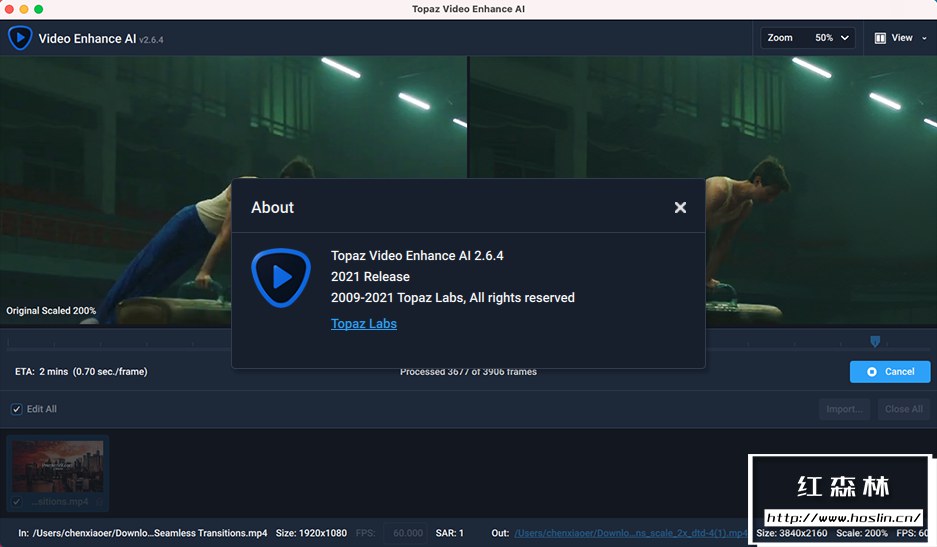Click the stop icon inside the Cancel button
937x547 pixels.
tap(872, 372)
